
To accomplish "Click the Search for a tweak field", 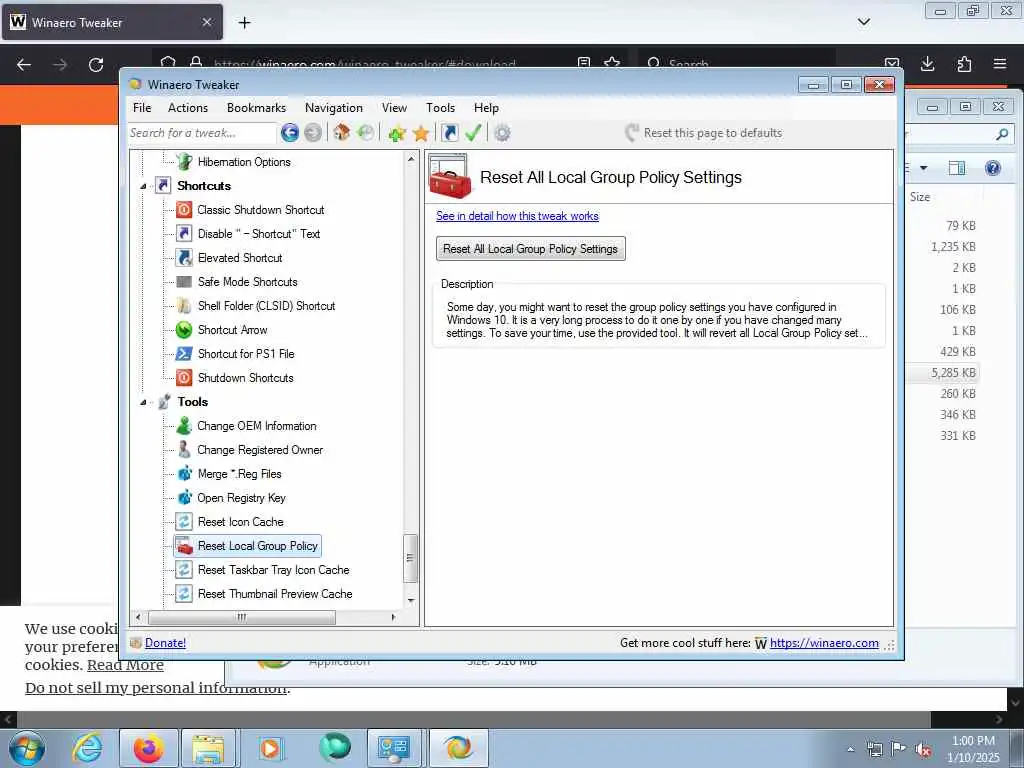I will coord(202,133).
